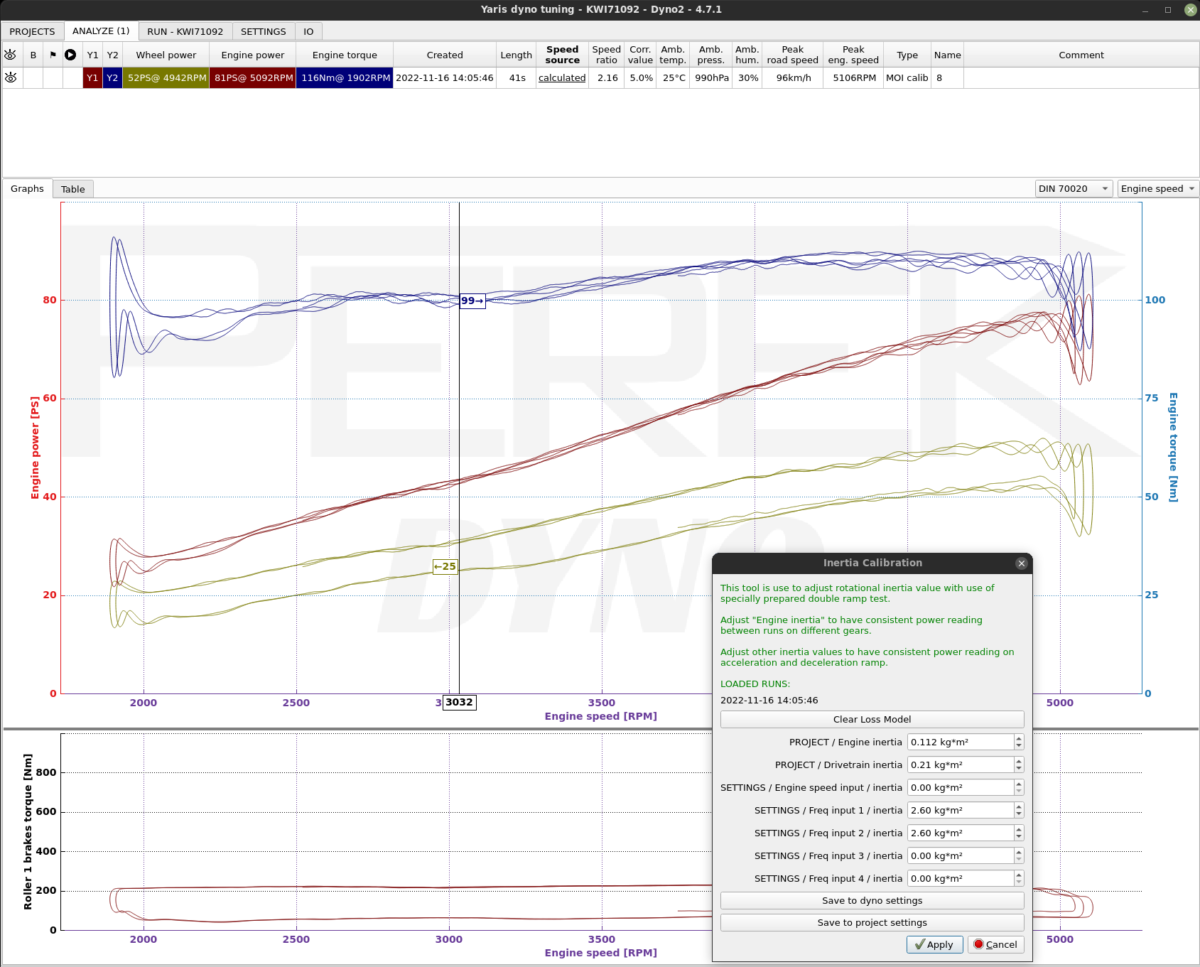Apply the inertia calibration values
This screenshot has height=967, width=1200.
tap(934, 944)
